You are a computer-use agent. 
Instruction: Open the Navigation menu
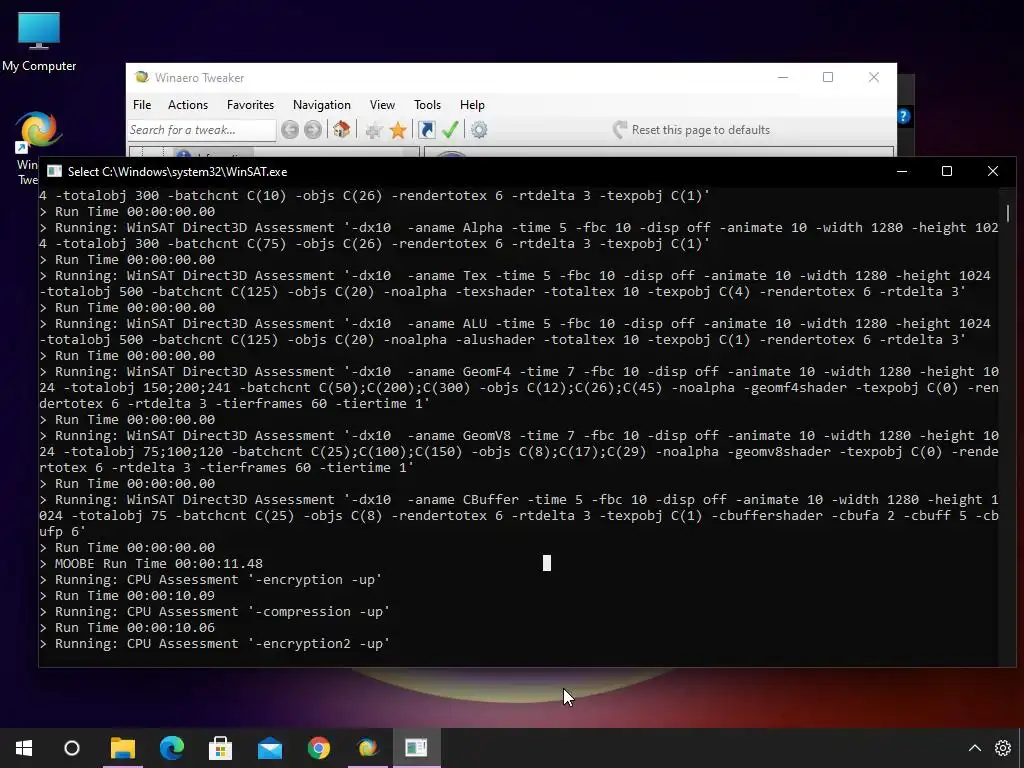321,104
